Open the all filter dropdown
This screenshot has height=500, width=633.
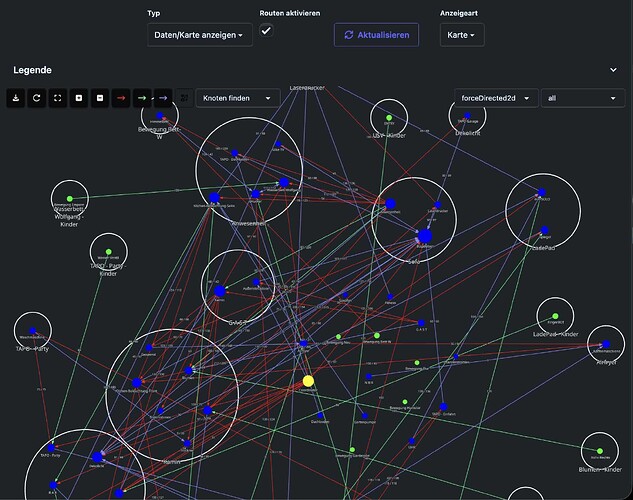(x=583, y=98)
